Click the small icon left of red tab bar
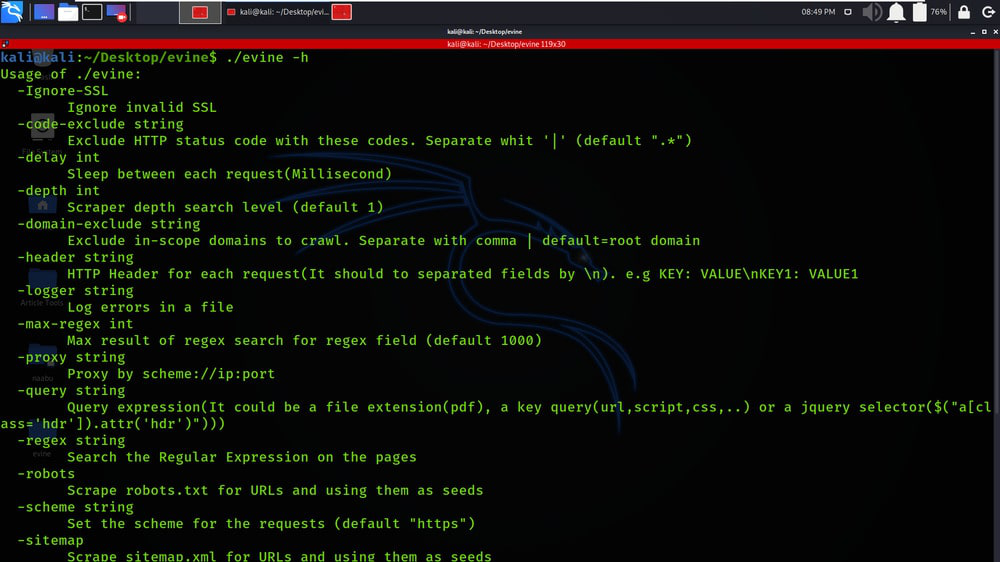Image resolution: width=1000 pixels, height=562 pixels. pyautogui.click(x=4, y=44)
